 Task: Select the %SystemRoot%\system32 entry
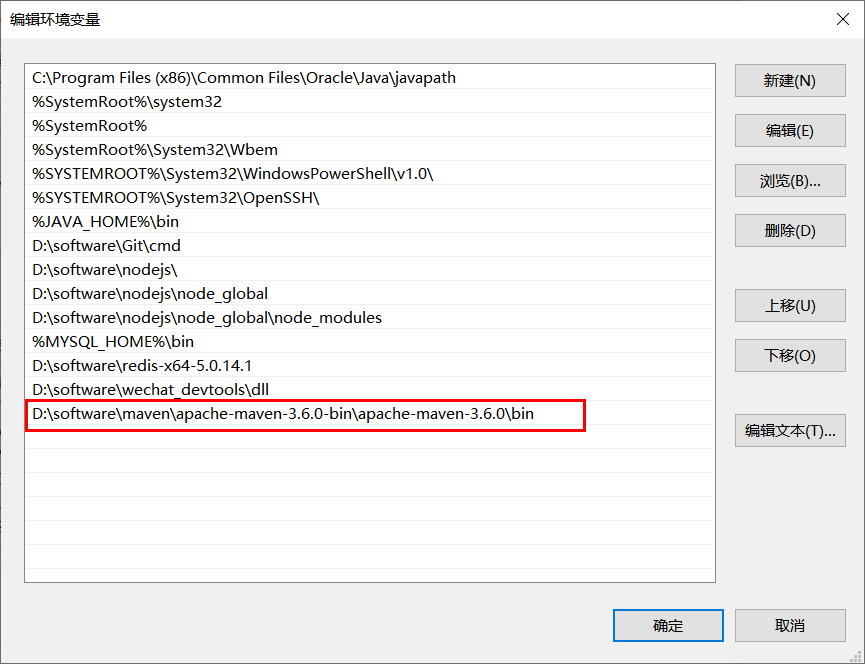pos(370,101)
